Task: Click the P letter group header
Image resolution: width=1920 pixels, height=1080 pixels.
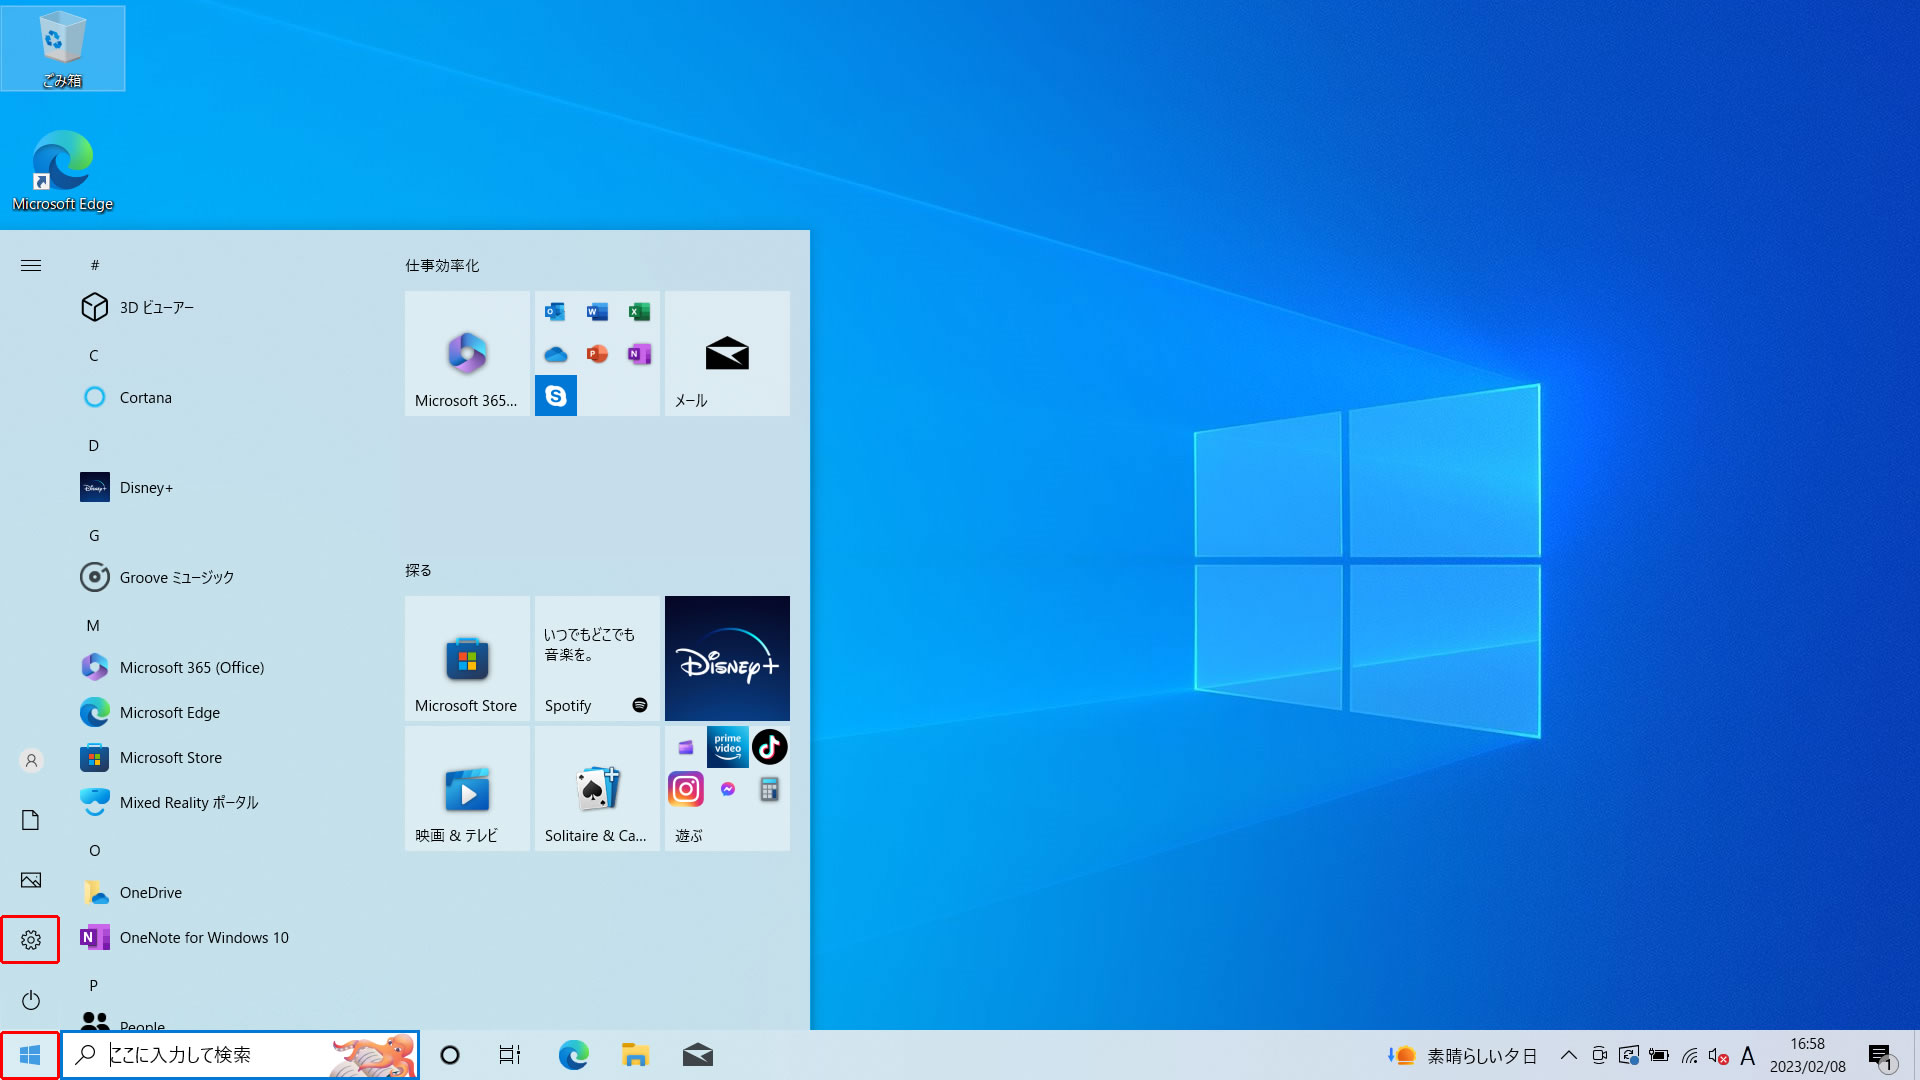Action: [94, 985]
